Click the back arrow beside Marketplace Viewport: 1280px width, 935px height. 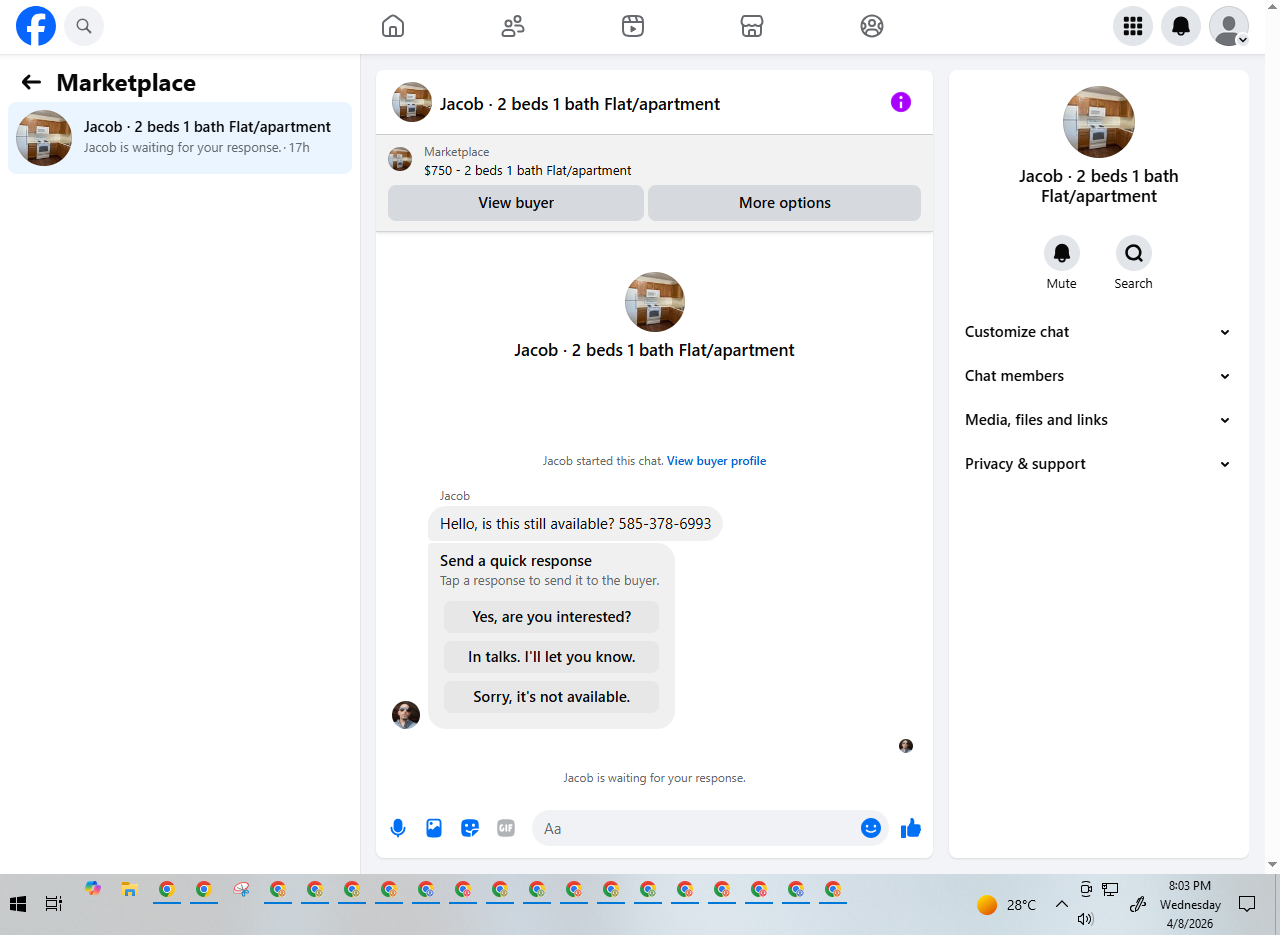coord(31,82)
